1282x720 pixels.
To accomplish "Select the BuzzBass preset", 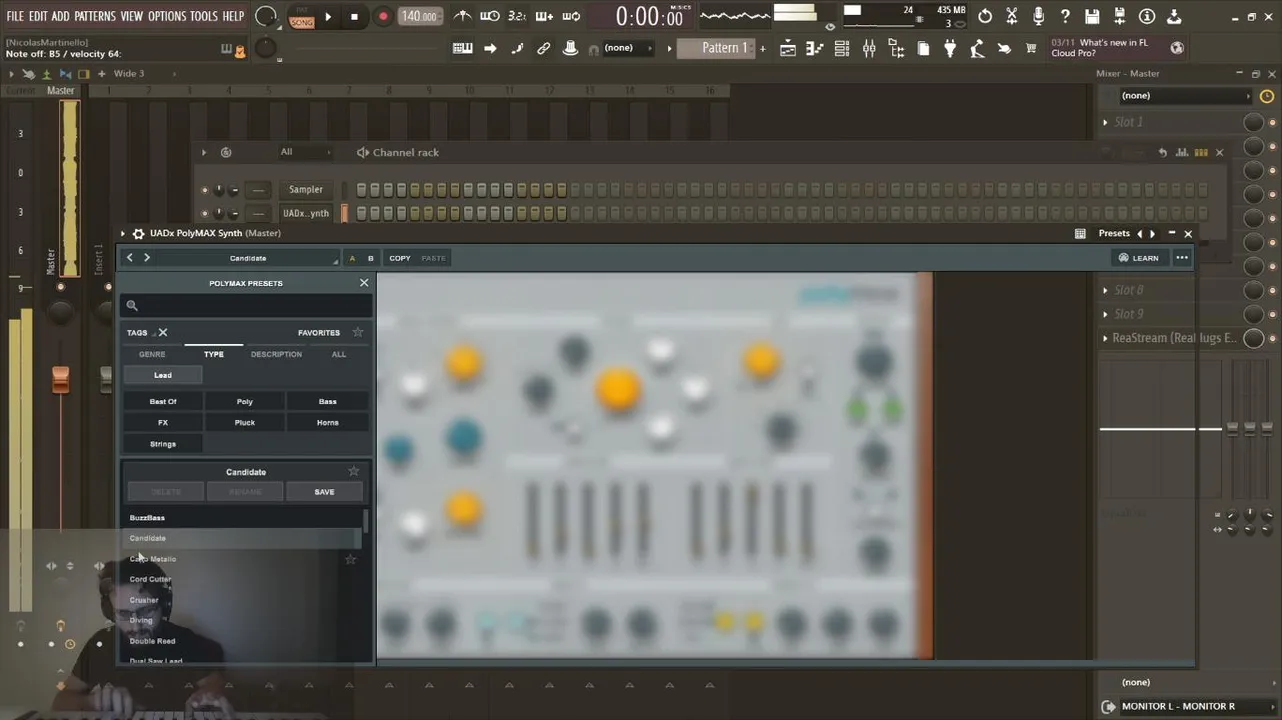I will [147, 518].
